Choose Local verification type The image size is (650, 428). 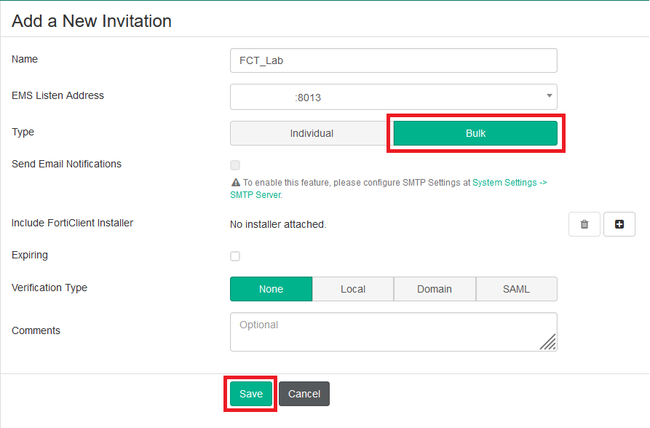pos(352,289)
